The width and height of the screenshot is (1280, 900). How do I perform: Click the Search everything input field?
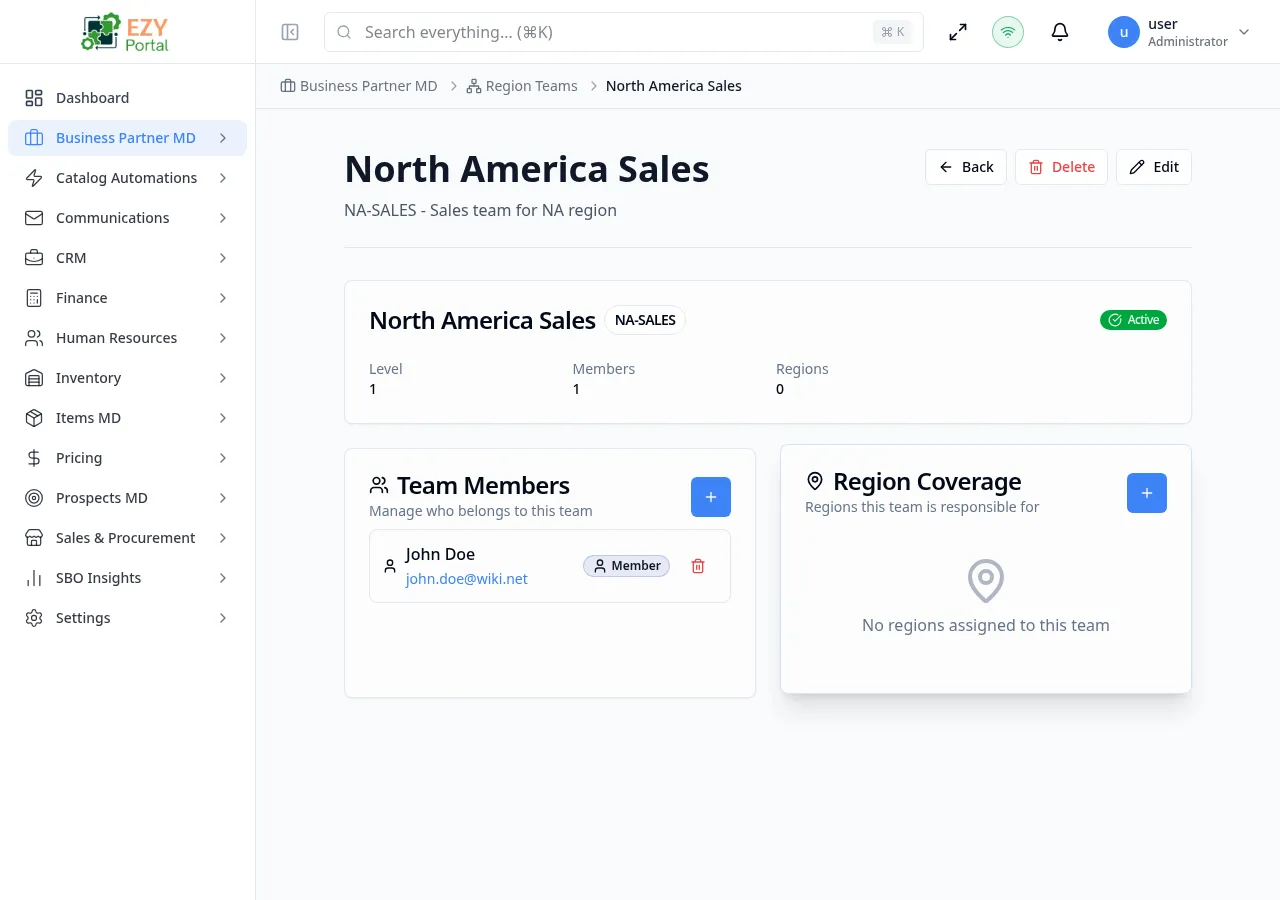tap(610, 32)
